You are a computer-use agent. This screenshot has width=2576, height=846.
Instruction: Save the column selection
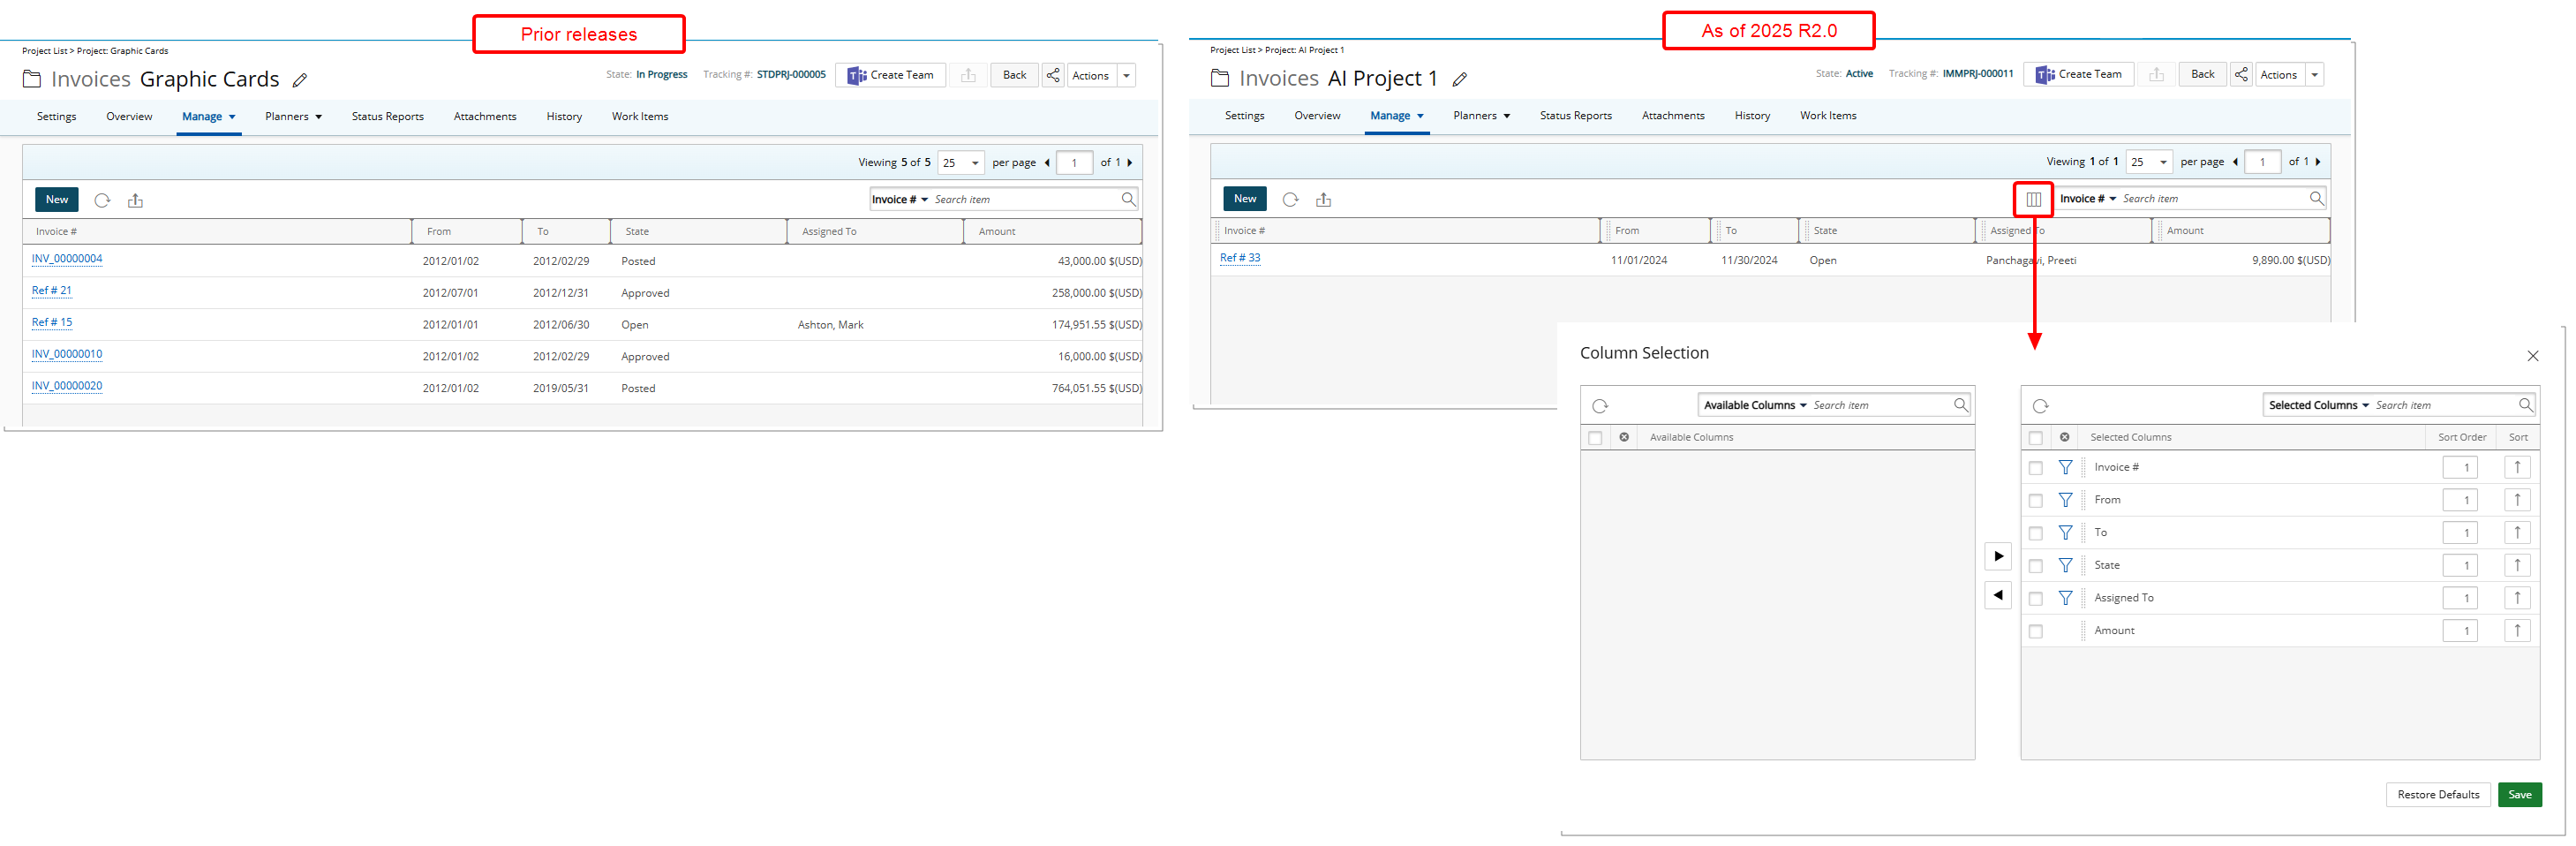2519,795
